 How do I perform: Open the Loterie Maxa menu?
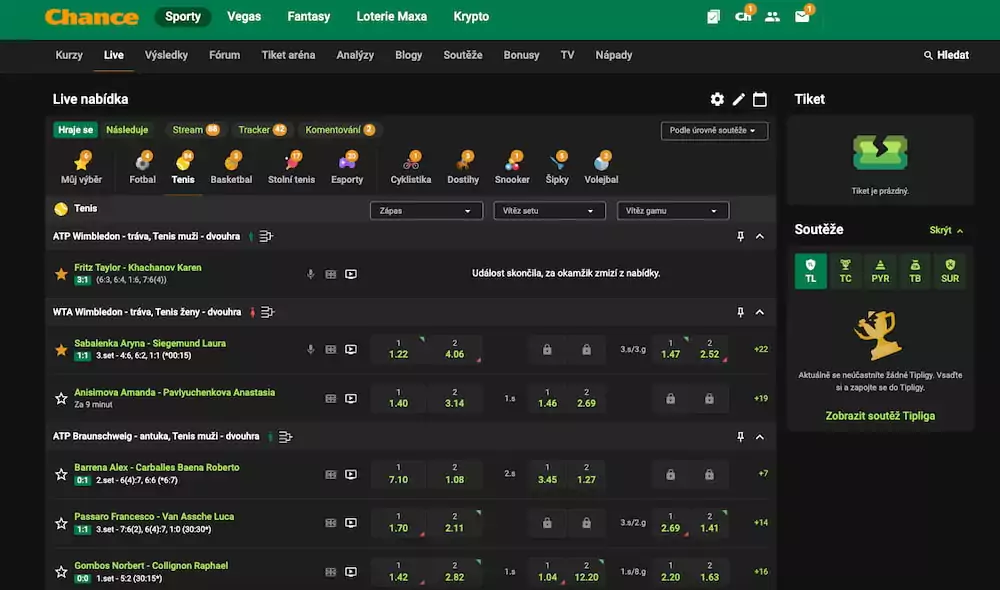[391, 16]
